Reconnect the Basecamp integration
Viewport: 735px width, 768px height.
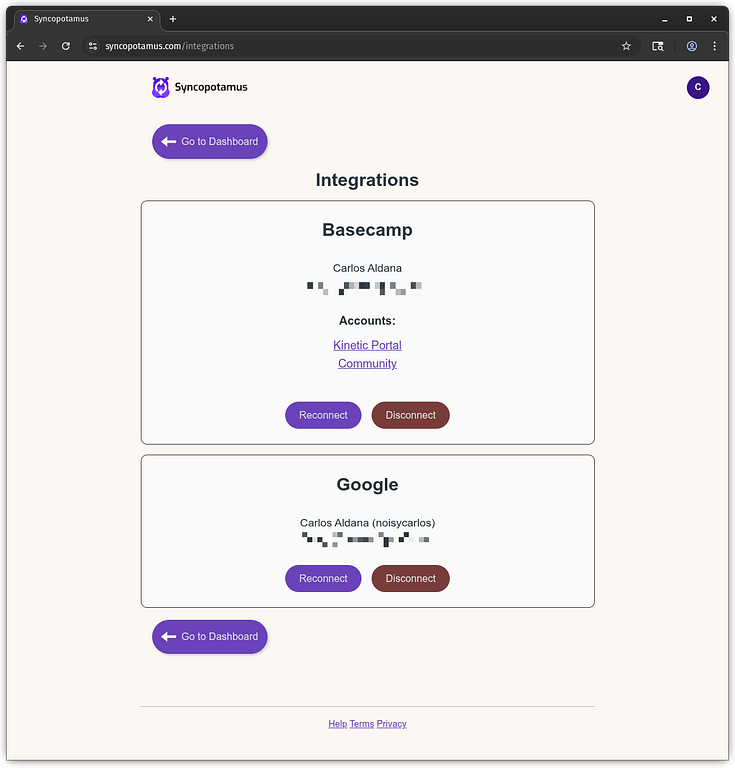coord(323,415)
